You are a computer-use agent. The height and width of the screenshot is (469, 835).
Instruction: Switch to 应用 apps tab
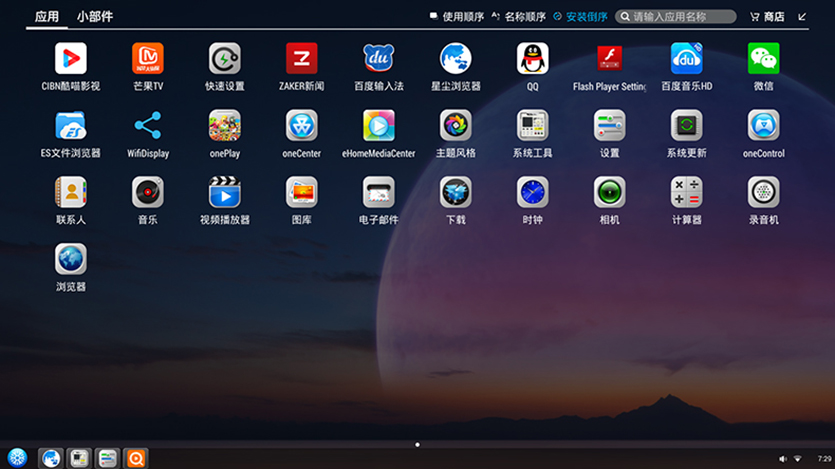(x=47, y=17)
